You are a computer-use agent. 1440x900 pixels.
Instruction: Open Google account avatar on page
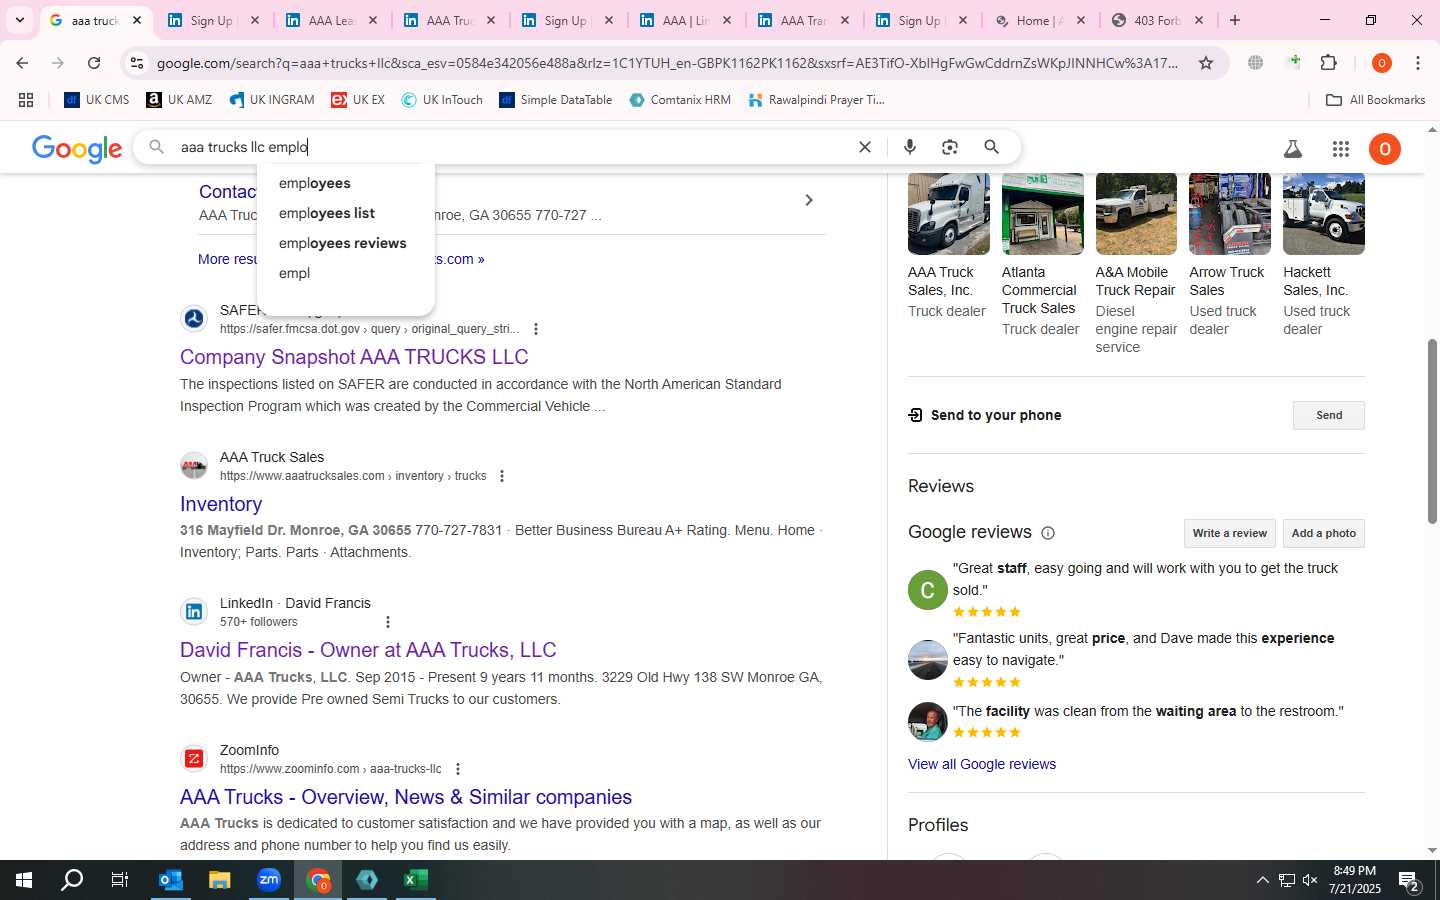[x=1385, y=149]
